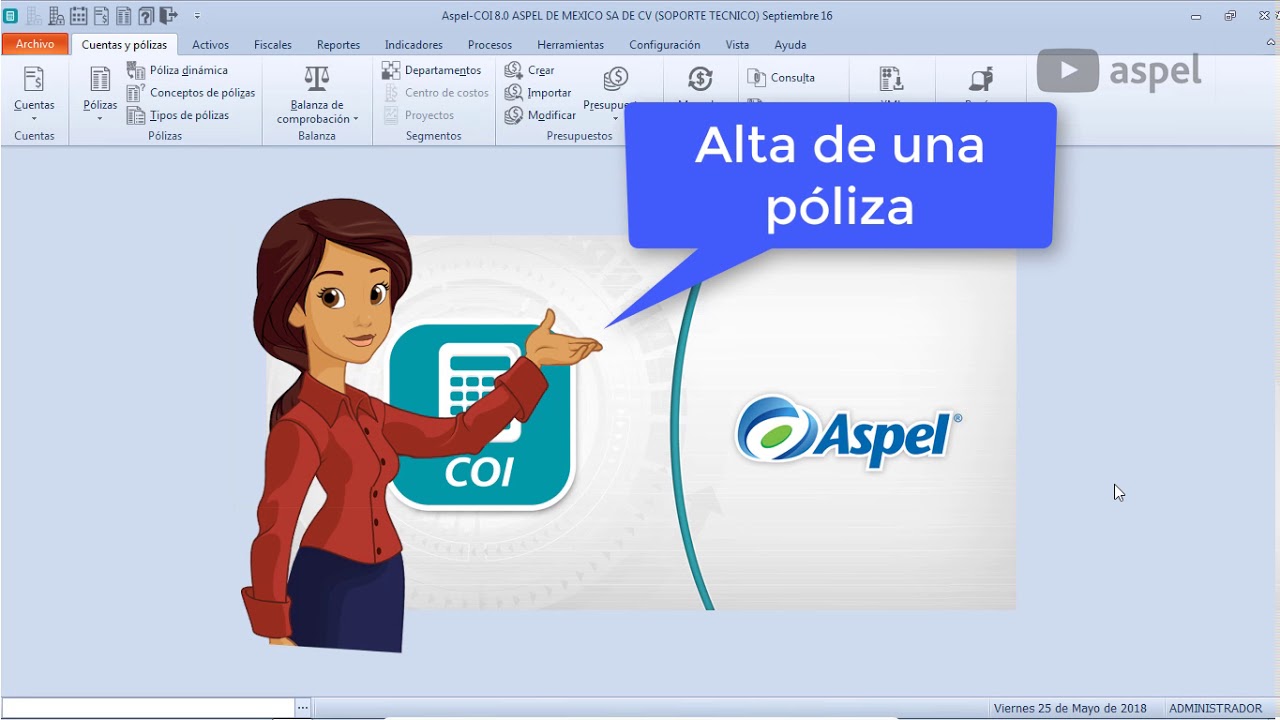1280x720 pixels.
Task: Click the accounts document icon in quick access toolbar
Action: 101,16
